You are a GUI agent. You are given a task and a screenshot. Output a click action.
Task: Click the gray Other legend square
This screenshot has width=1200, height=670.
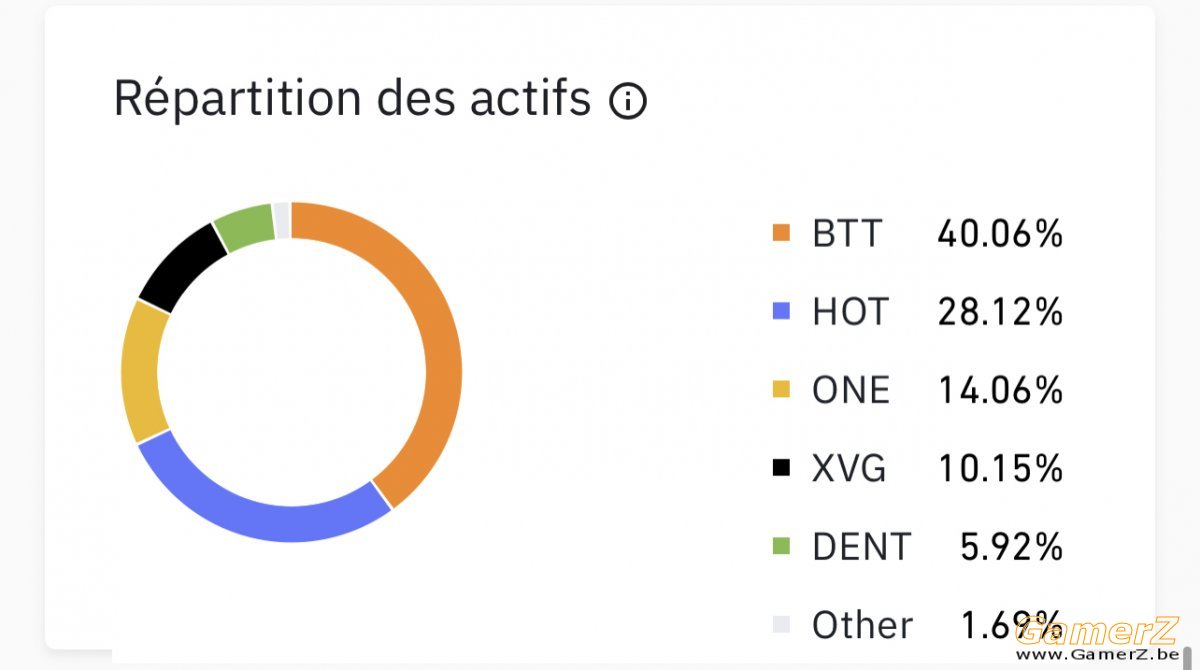782,625
